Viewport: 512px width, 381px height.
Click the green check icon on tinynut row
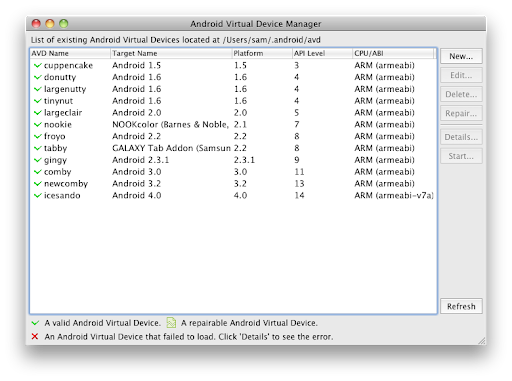(37, 101)
